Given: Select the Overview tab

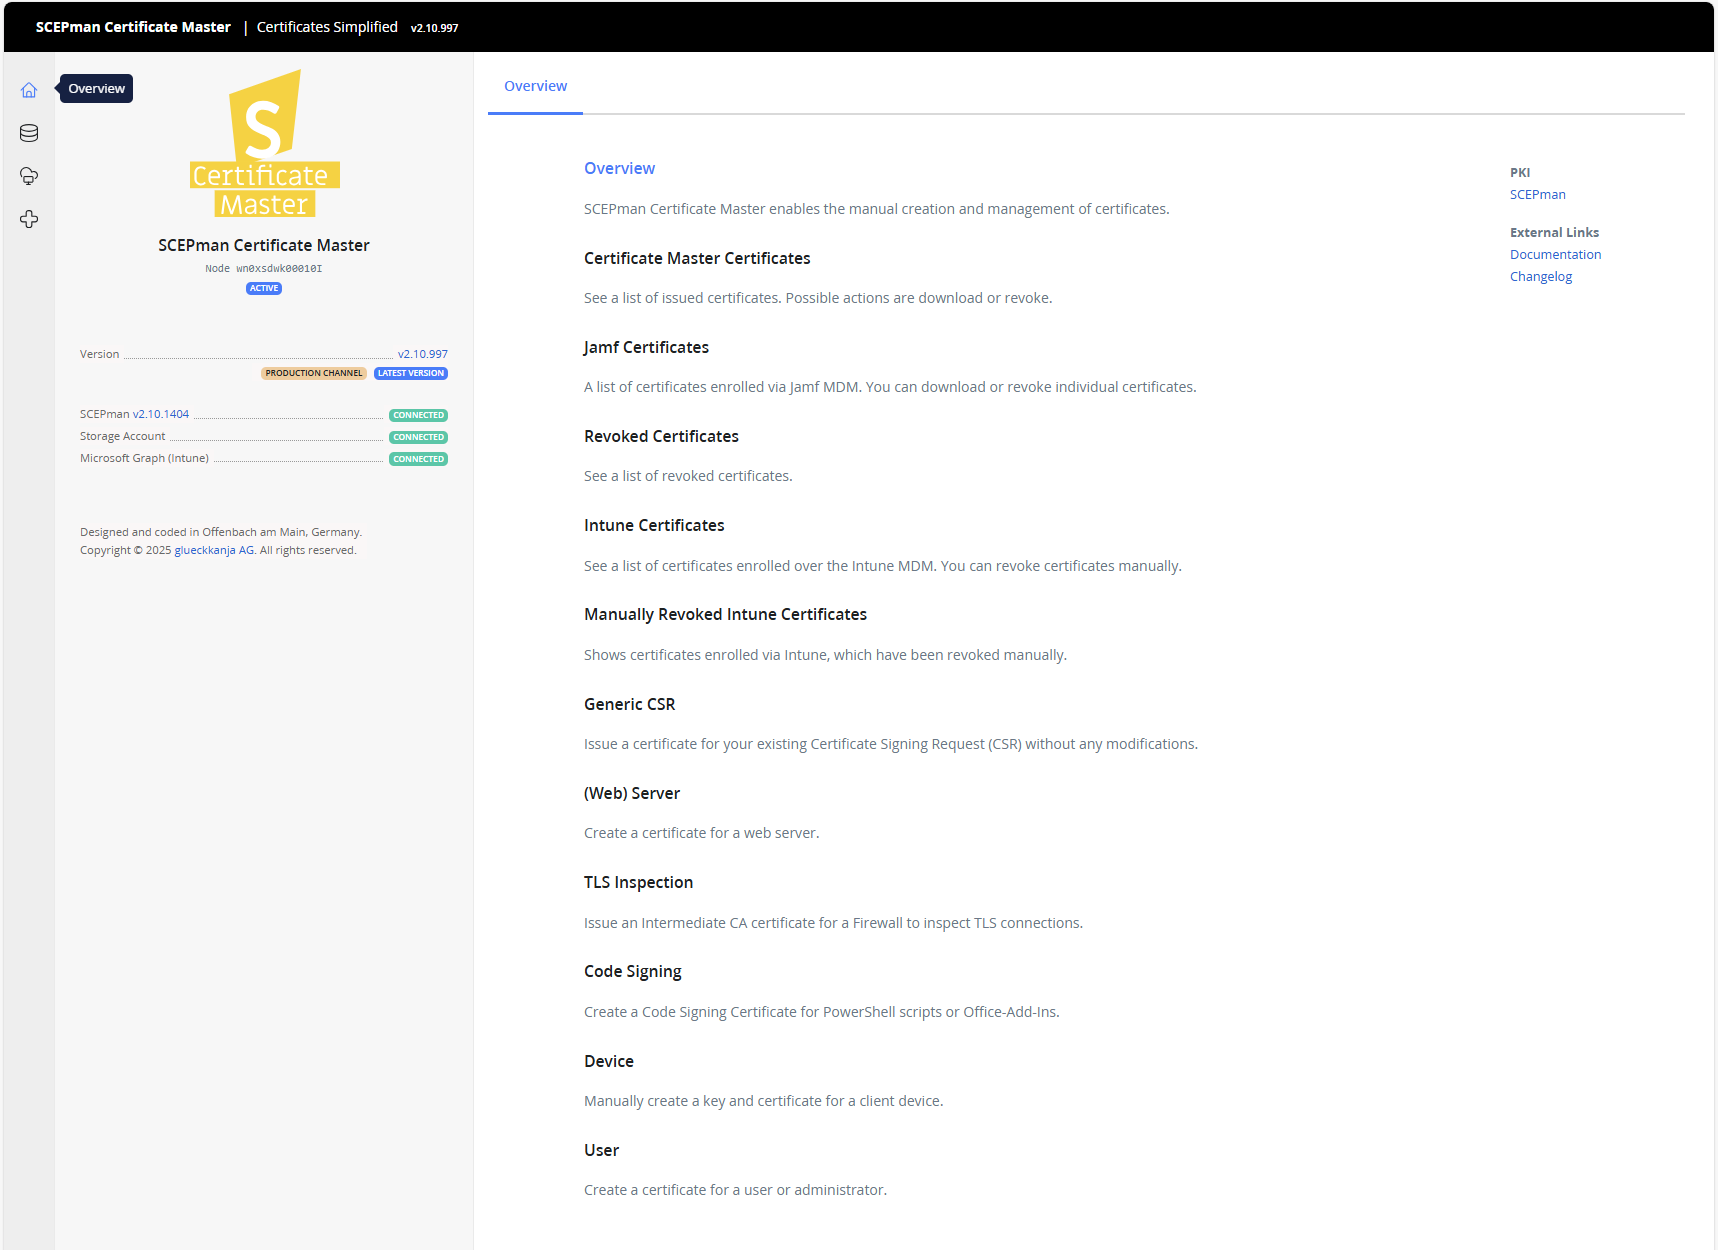Looking at the screenshot, I should pyautogui.click(x=535, y=86).
